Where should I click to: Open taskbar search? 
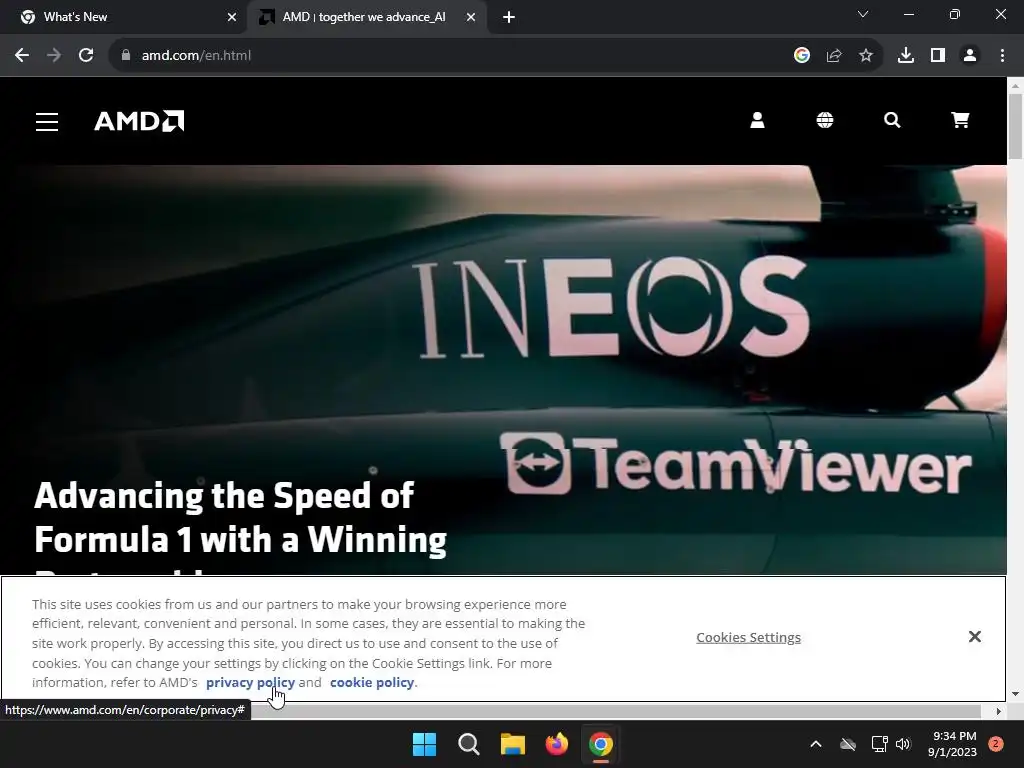point(469,744)
